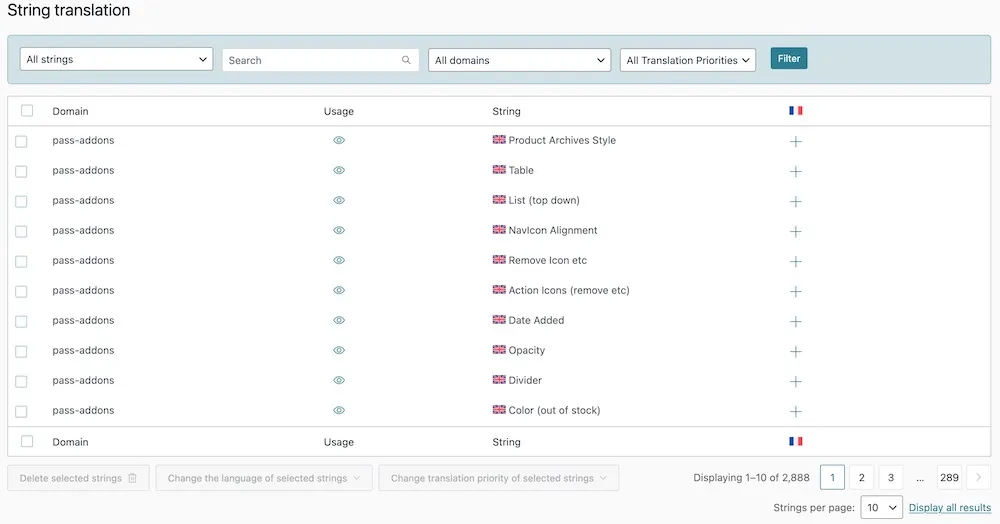Screen dimensions: 1000x524
Task: Select all strings via header checkbox
Action: coord(27,111)
